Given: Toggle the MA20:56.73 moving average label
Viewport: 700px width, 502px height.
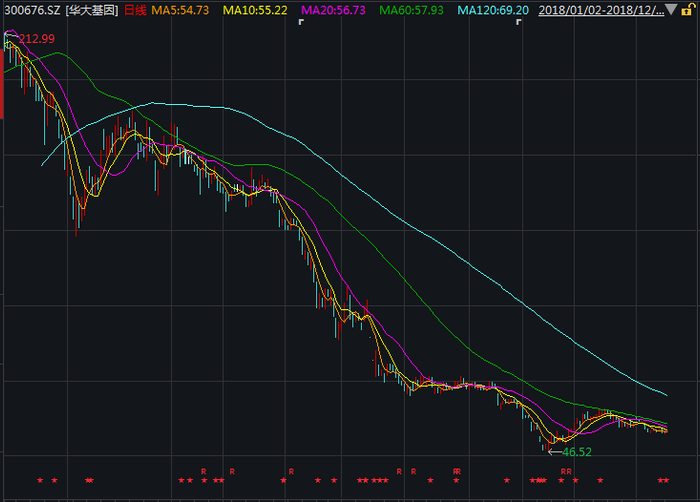Looking at the screenshot, I should [x=333, y=10].
